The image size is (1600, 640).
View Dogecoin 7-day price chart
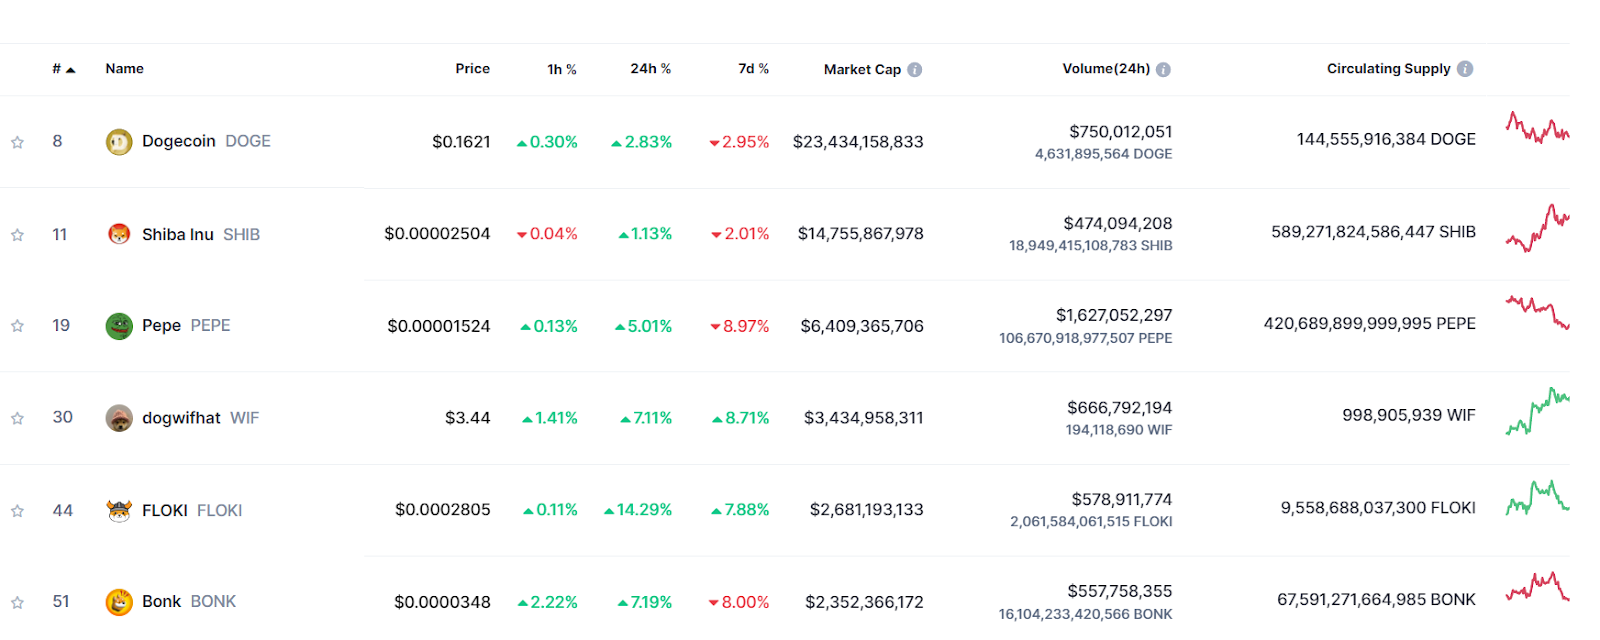(x=1537, y=127)
